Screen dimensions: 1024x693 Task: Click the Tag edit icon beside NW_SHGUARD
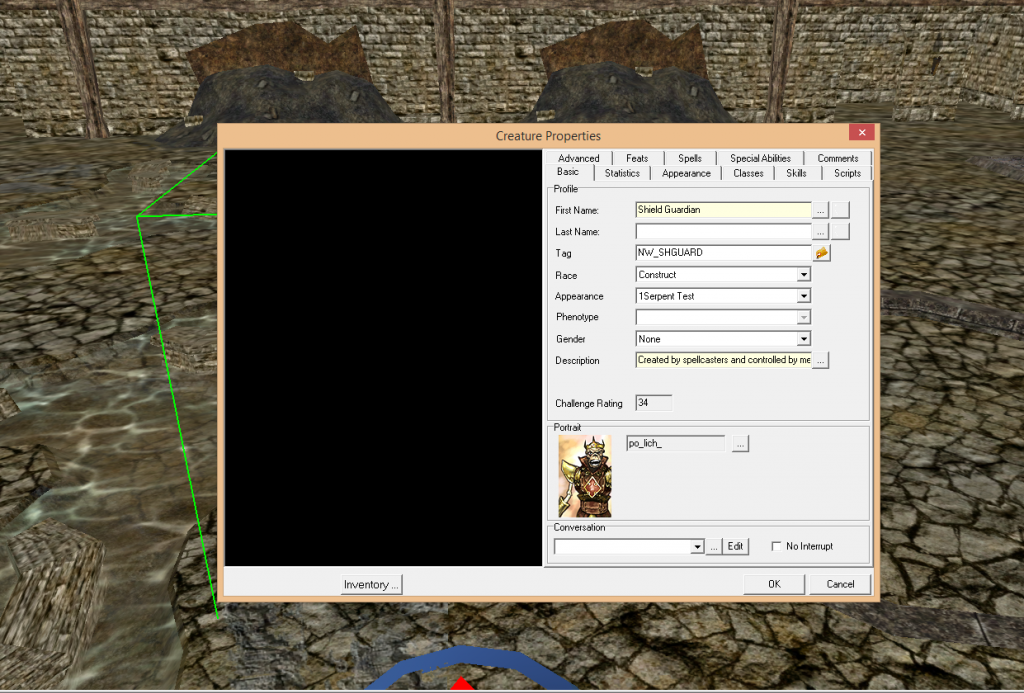coord(820,253)
